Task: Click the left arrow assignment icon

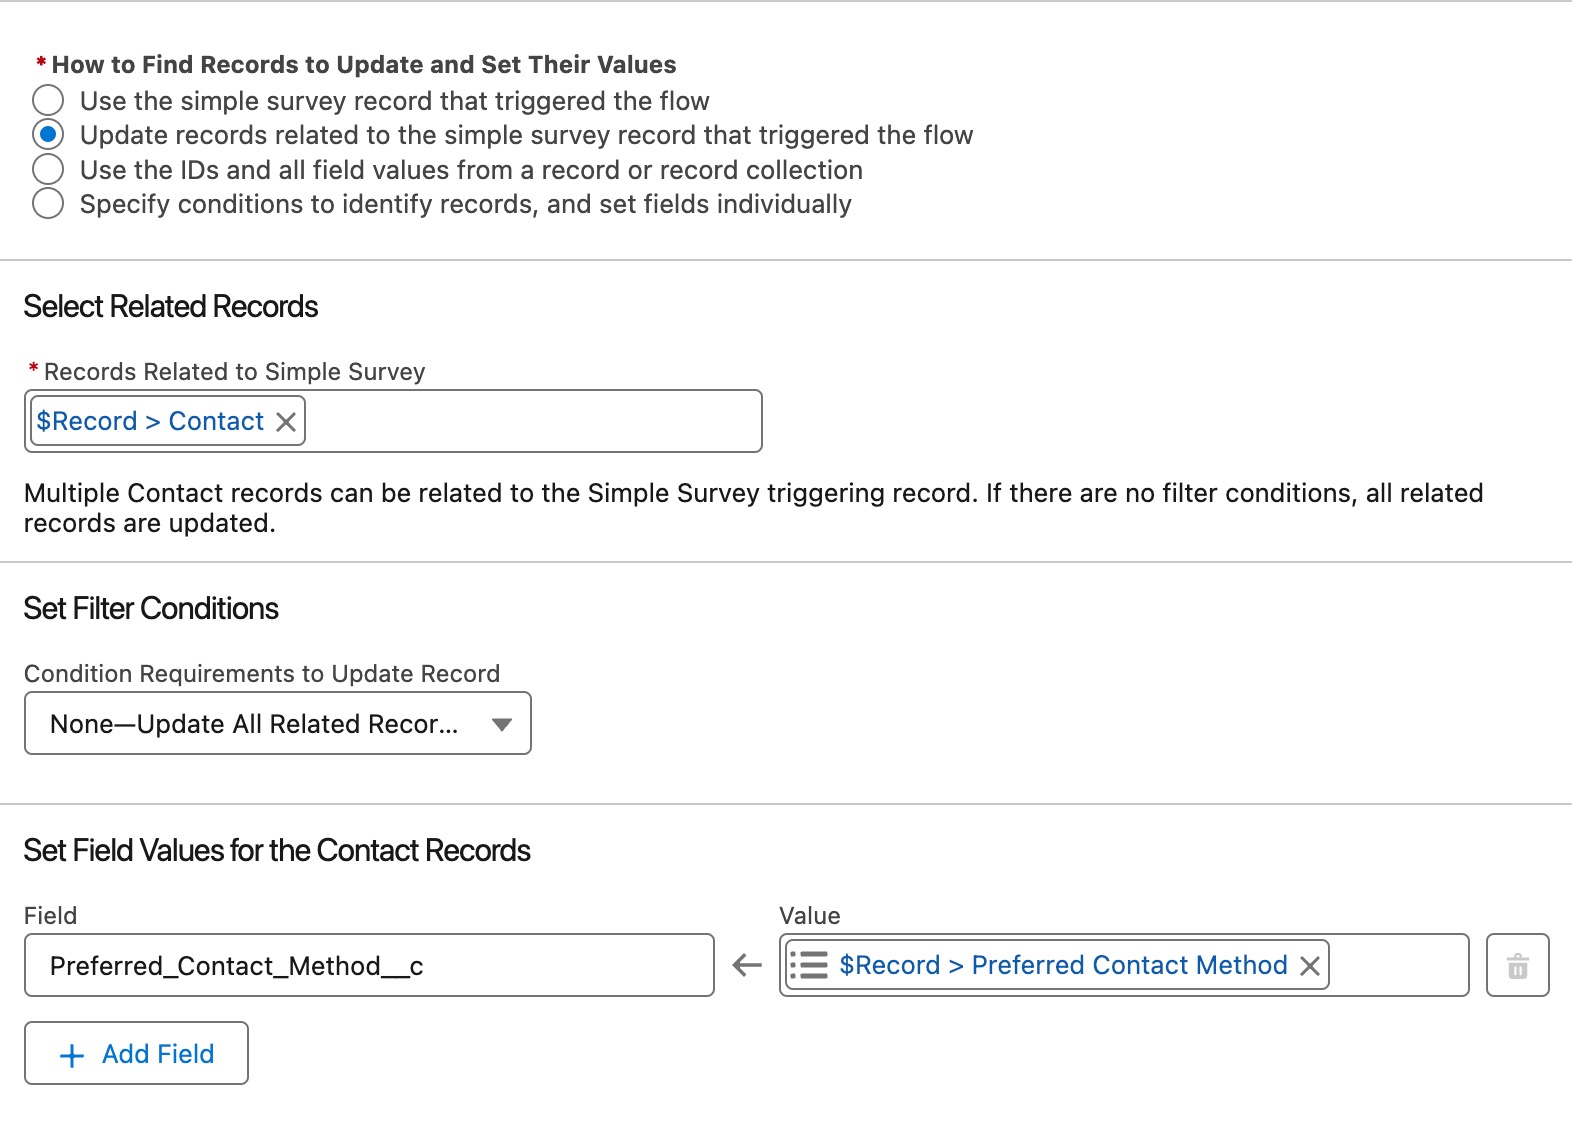Action: pyautogui.click(x=747, y=965)
